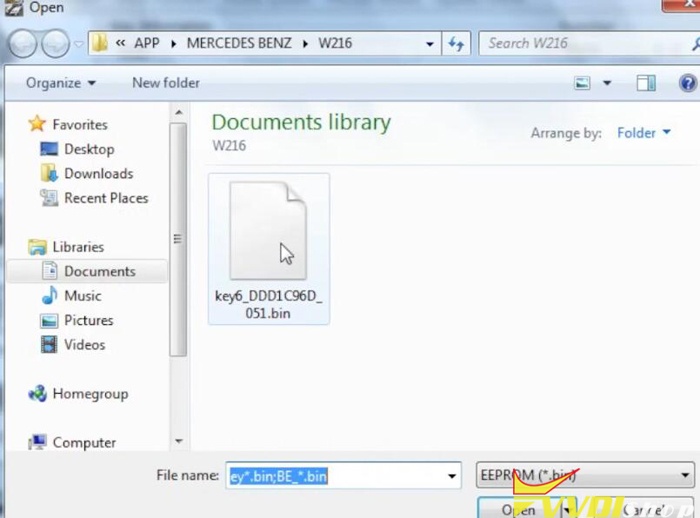700x518 pixels.
Task: Open Computer in navigation pane
Action: click(x=84, y=443)
